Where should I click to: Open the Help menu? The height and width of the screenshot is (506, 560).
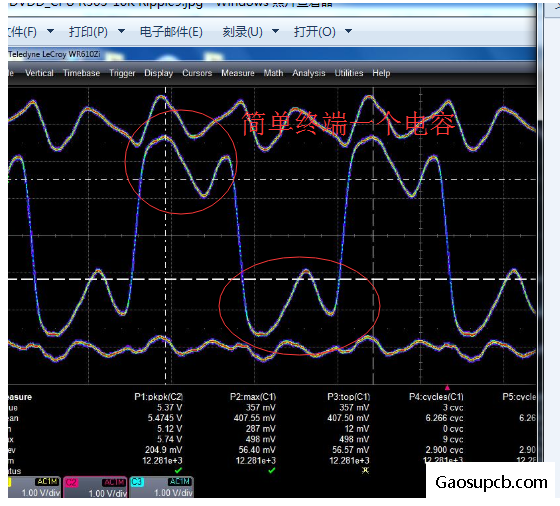coord(381,73)
